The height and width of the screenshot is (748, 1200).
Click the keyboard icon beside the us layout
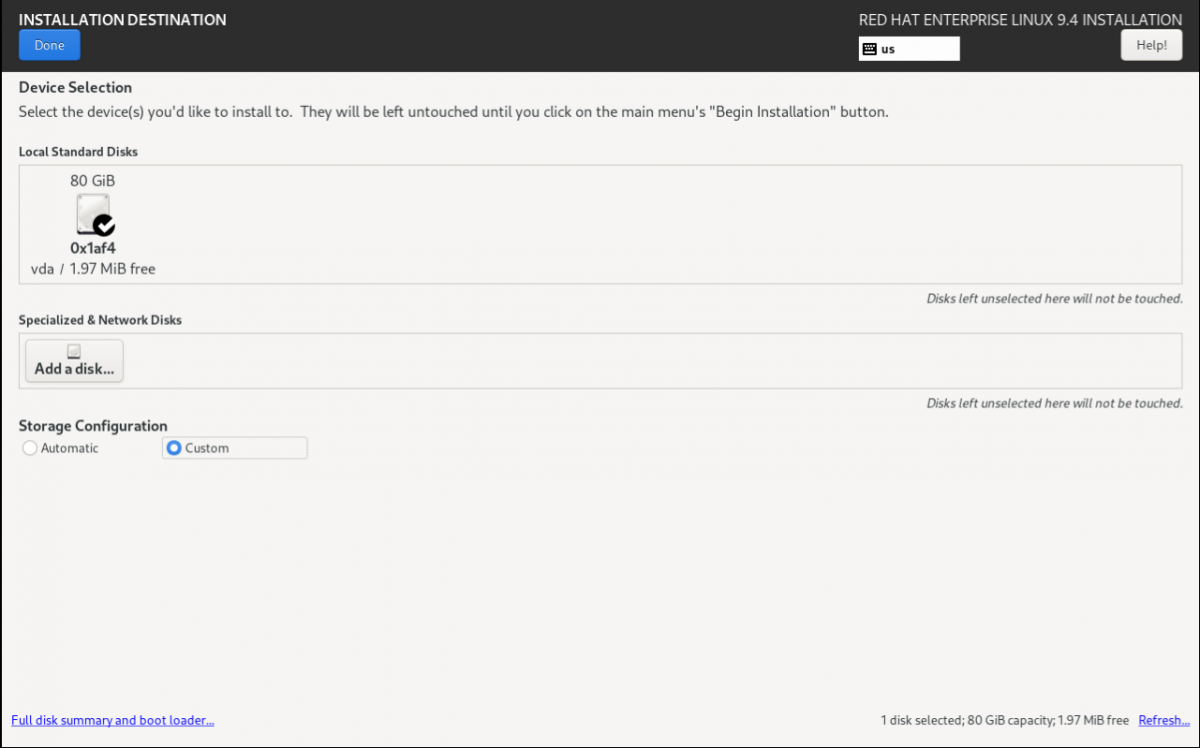pyautogui.click(x=869, y=49)
